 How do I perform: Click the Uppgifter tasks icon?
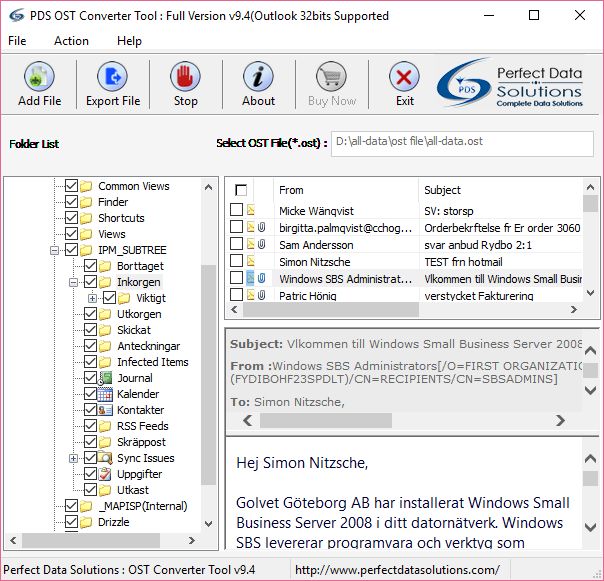click(105, 474)
